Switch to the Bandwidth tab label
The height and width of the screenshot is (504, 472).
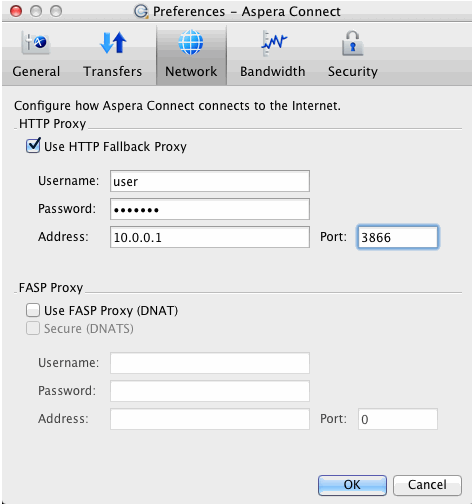273,71
